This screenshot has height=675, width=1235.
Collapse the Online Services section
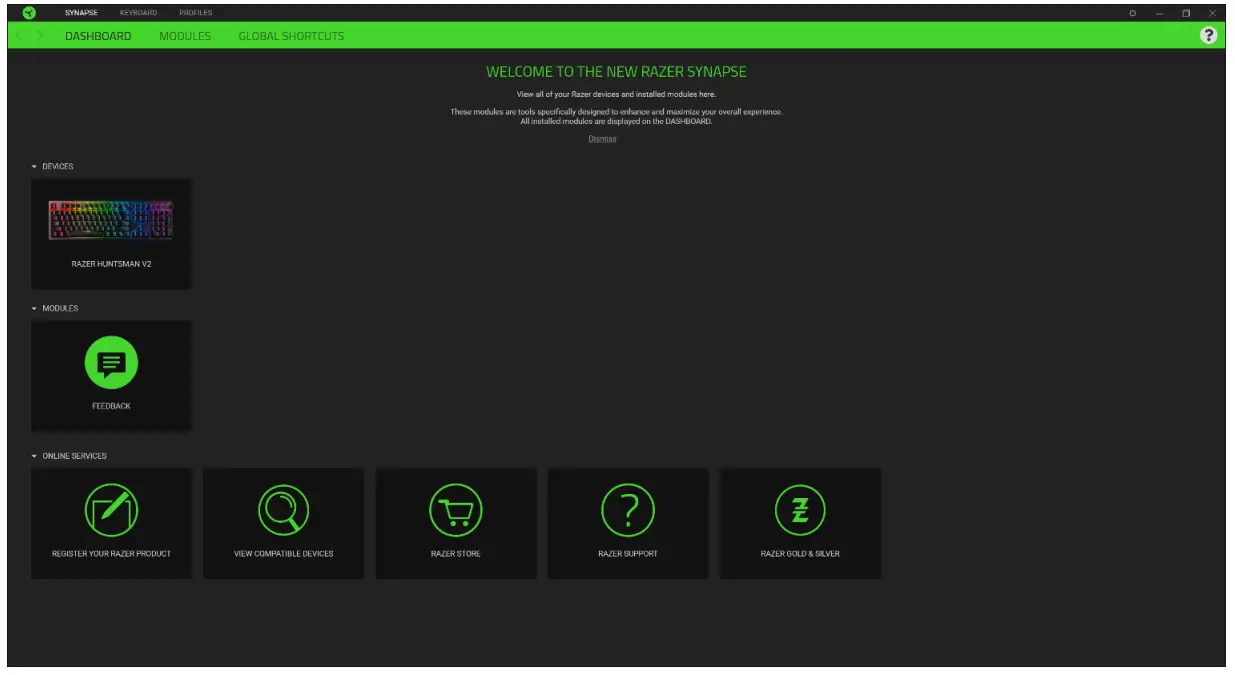click(35, 456)
